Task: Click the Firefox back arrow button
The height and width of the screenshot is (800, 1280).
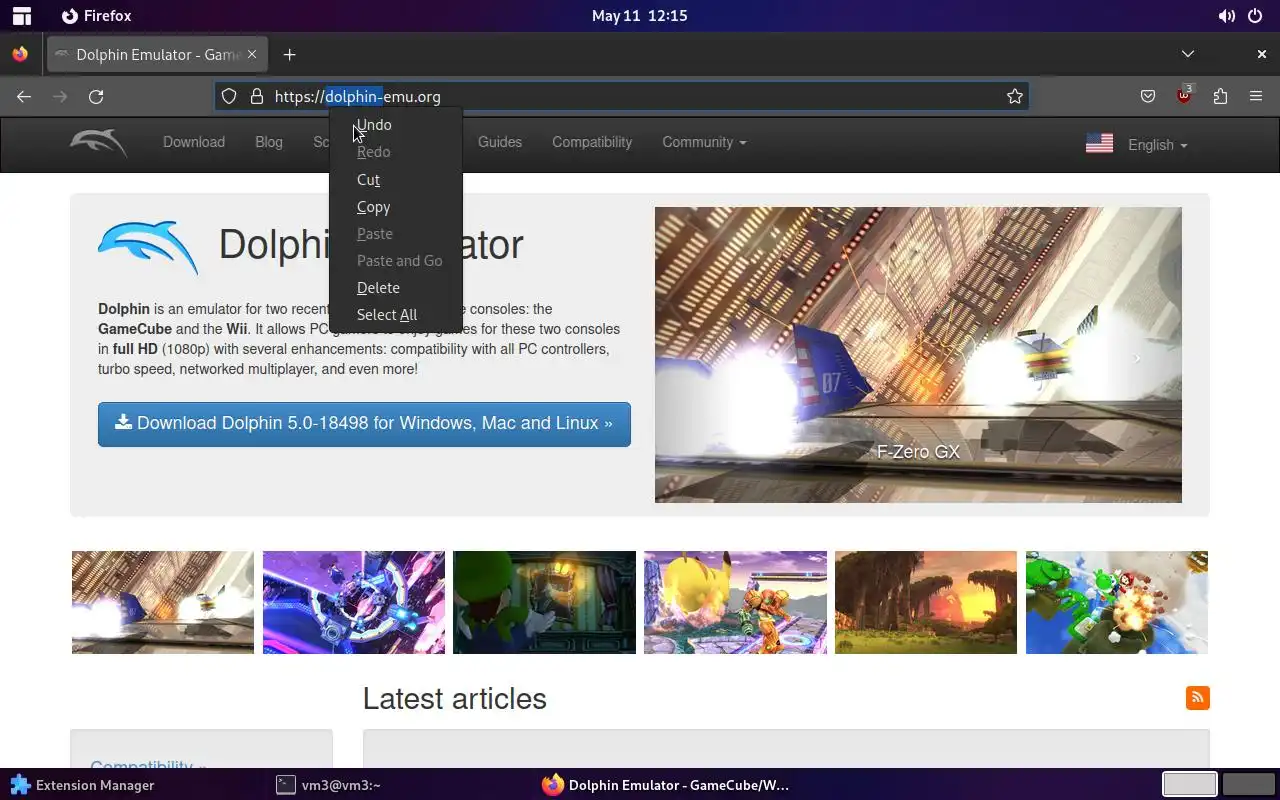Action: pyautogui.click(x=24, y=96)
